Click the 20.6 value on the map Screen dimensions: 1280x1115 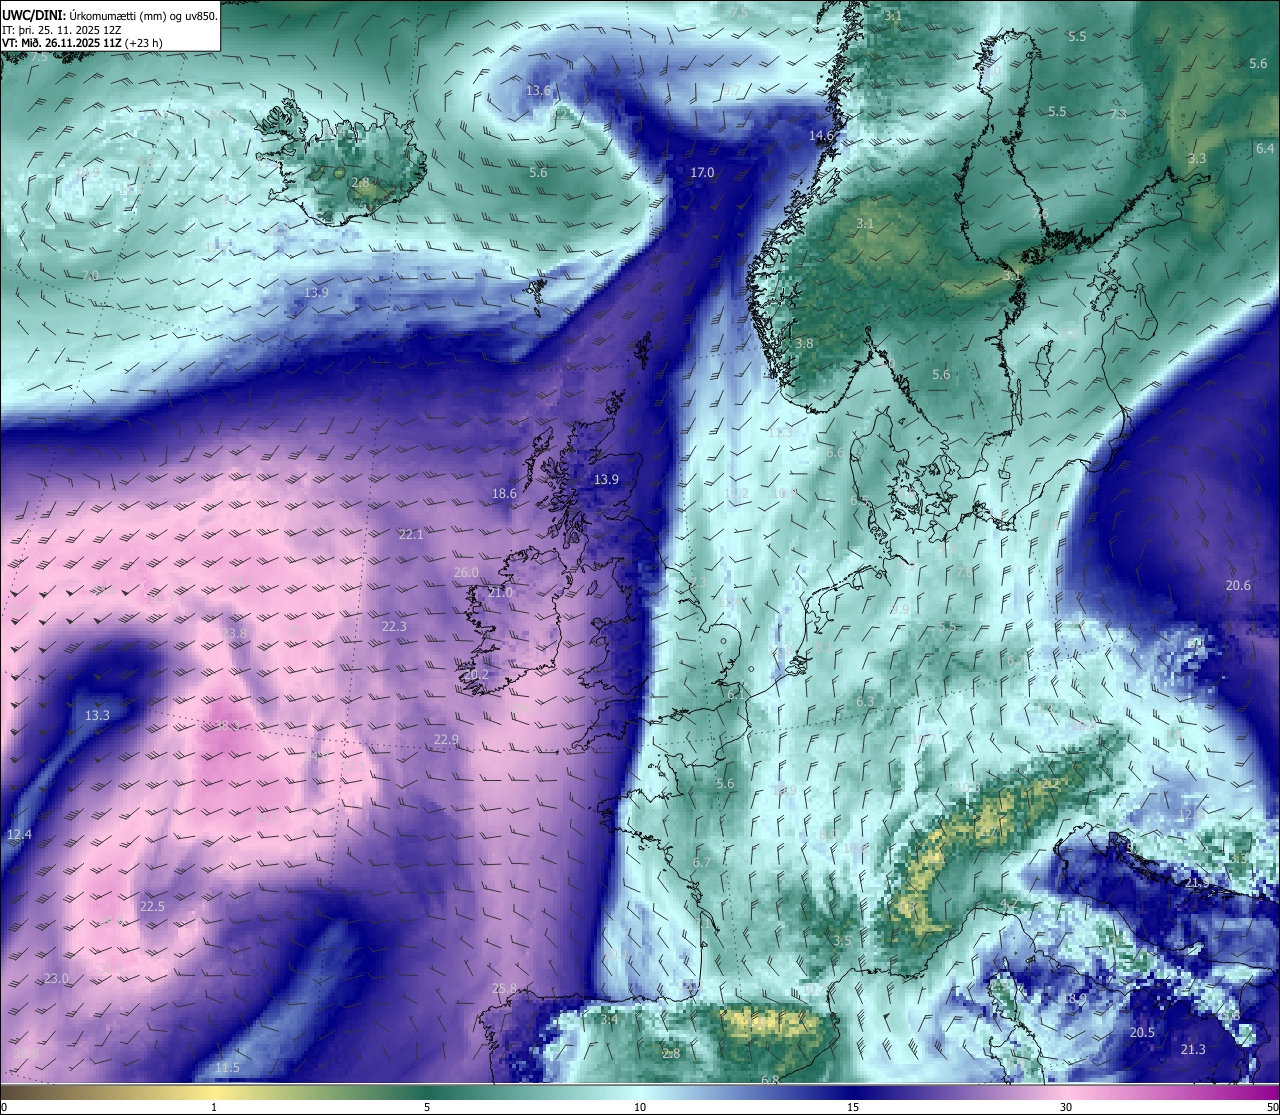pos(1238,586)
